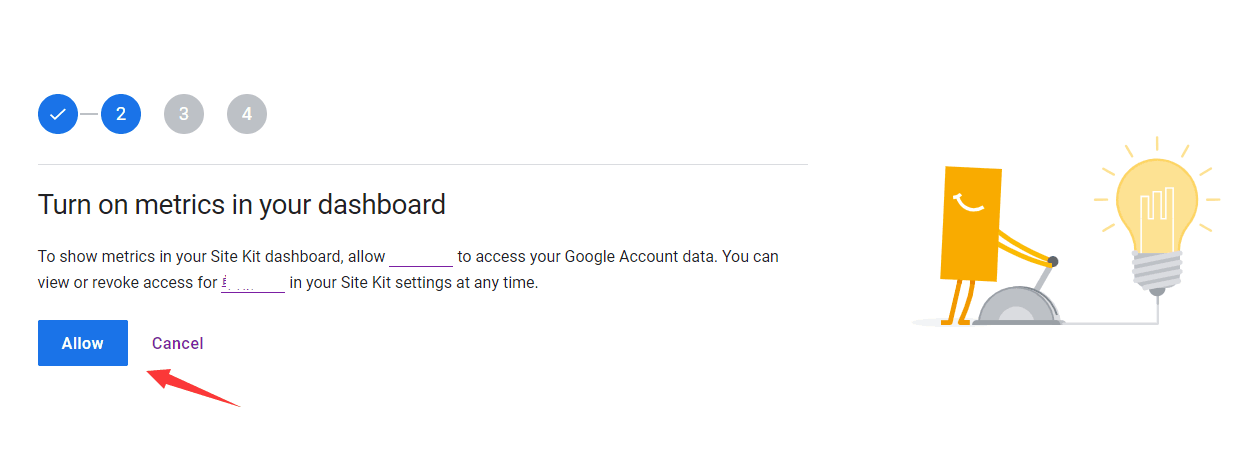Click the orange rectangle character body
This screenshot has width=1244, height=453.
tap(971, 222)
